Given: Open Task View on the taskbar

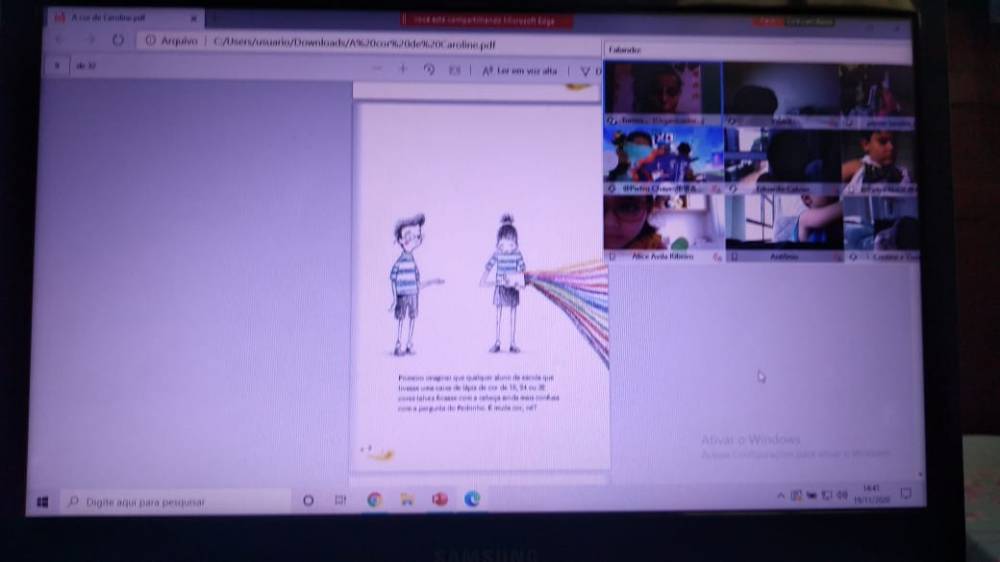Looking at the screenshot, I should (340, 500).
